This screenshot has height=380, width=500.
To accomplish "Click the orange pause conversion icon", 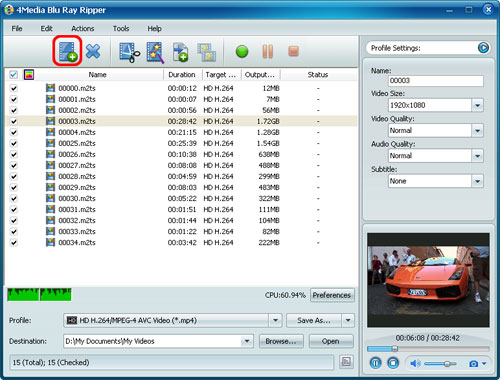I will 268,52.
